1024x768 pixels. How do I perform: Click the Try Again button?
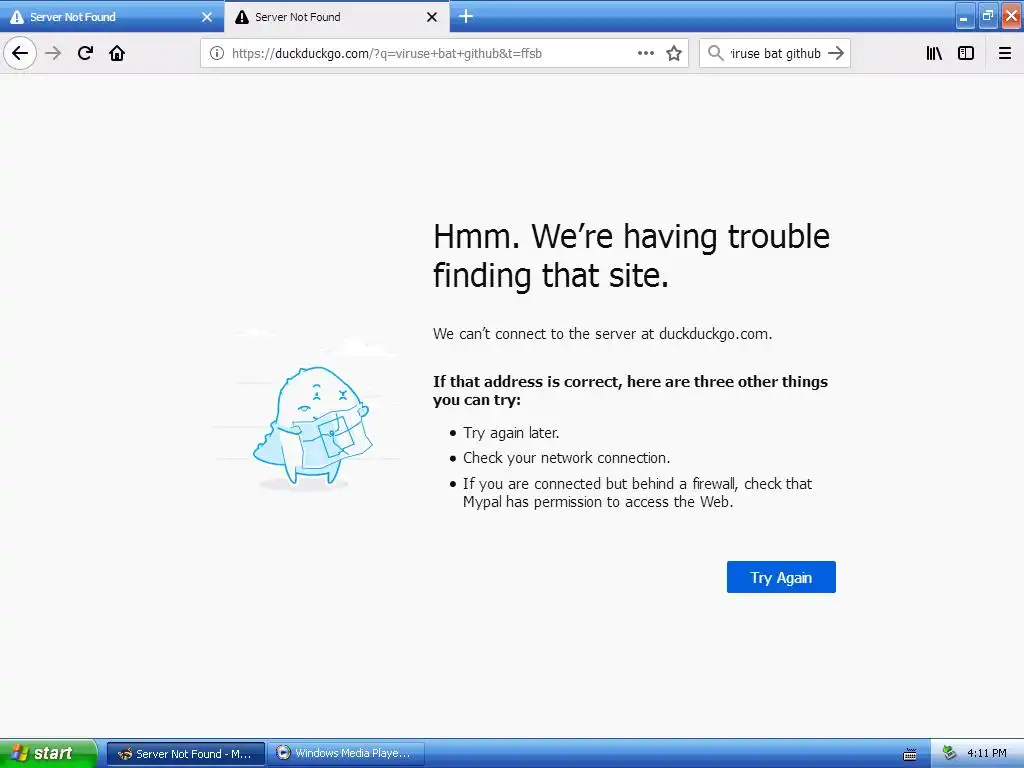click(781, 577)
